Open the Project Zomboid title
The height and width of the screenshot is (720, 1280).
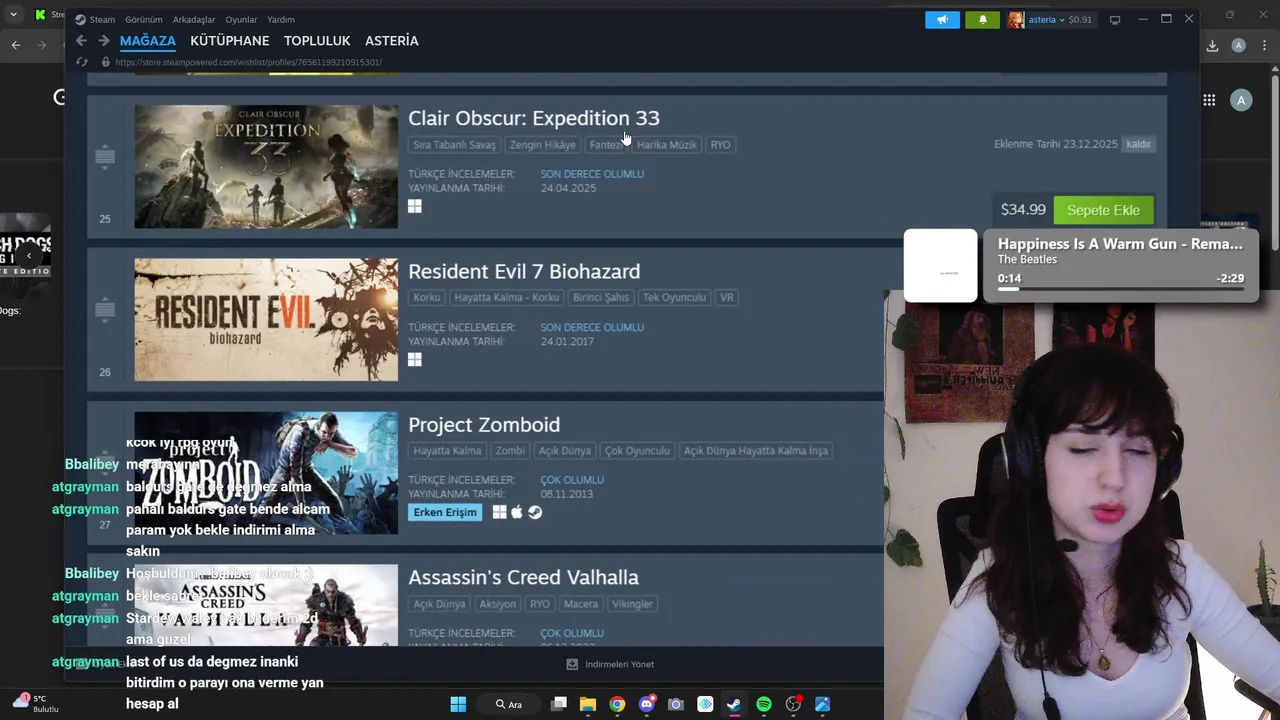(x=484, y=424)
